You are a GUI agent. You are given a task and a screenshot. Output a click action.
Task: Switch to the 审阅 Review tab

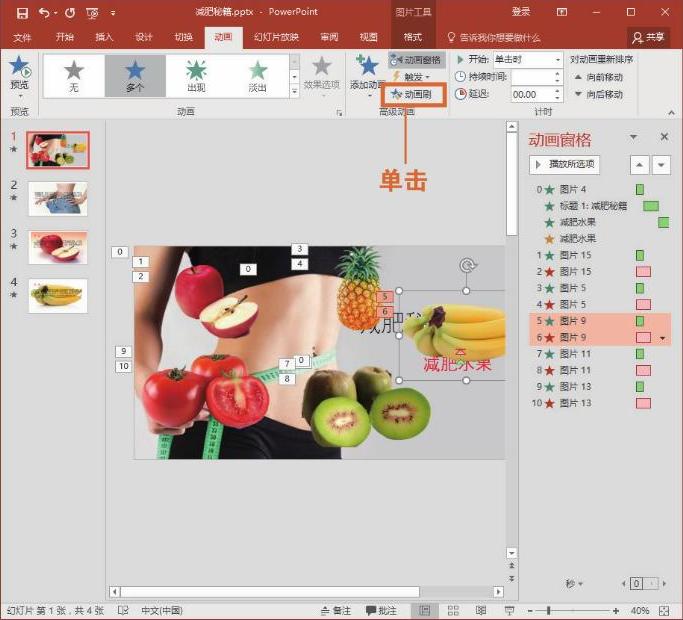pos(329,37)
